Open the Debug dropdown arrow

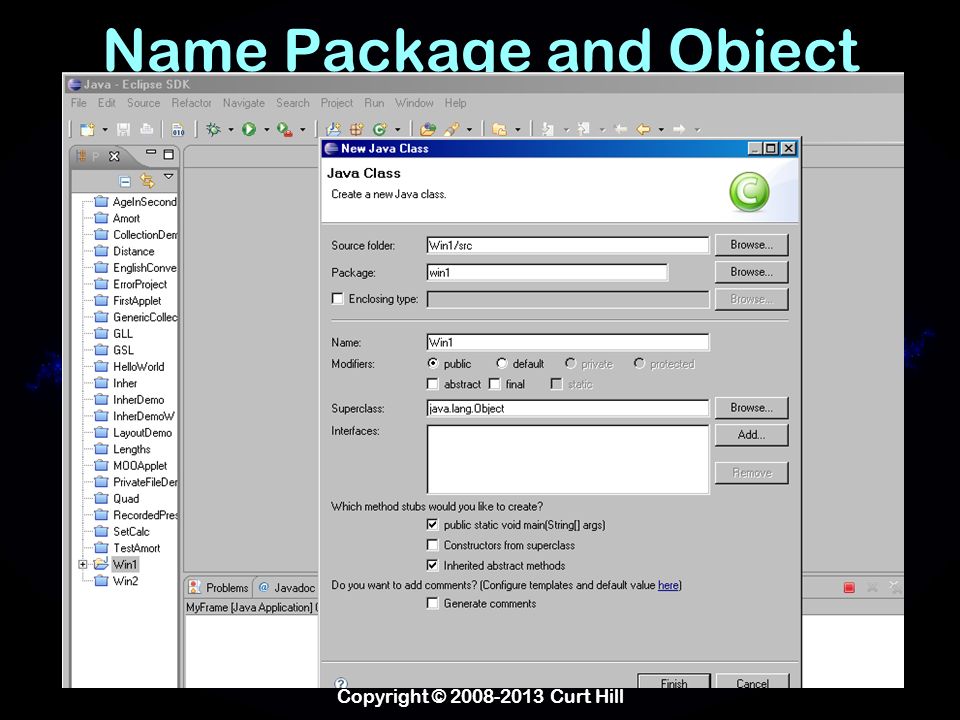(231, 130)
